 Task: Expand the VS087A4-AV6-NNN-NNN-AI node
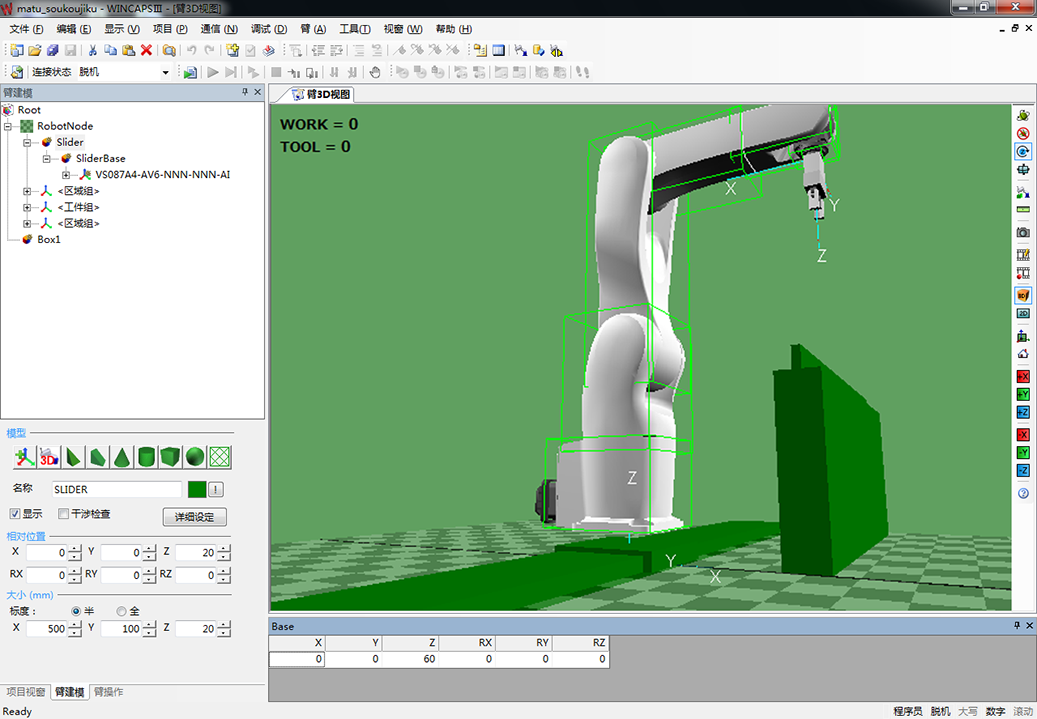tap(66, 175)
